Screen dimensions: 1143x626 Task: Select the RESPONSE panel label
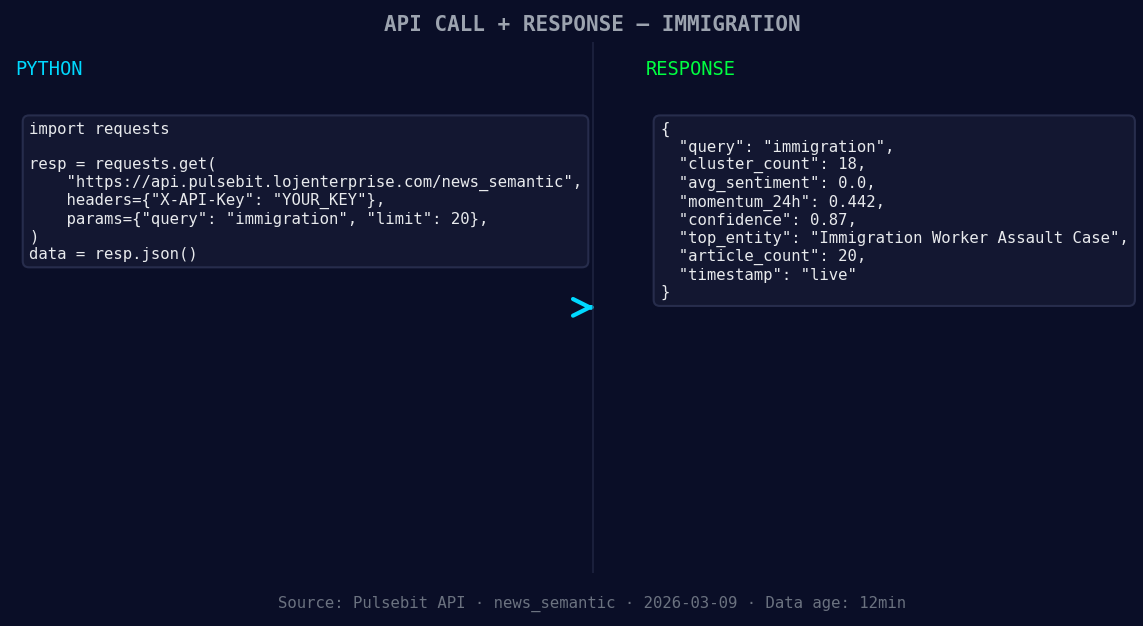689,68
